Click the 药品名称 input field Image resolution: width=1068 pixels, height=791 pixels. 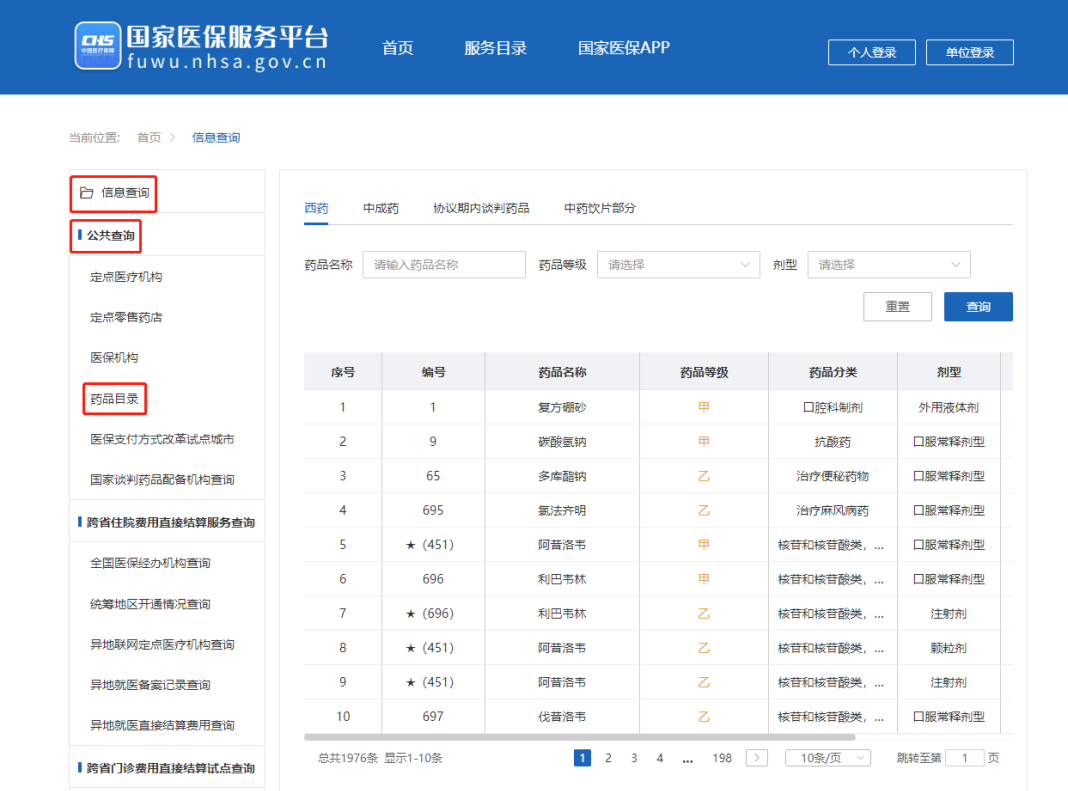(443, 264)
